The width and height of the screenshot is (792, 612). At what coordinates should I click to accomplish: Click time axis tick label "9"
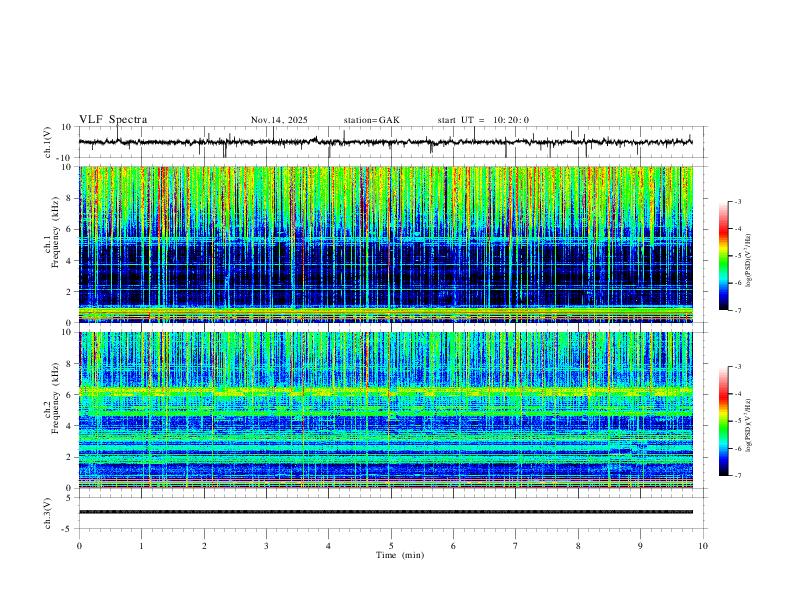pos(640,546)
